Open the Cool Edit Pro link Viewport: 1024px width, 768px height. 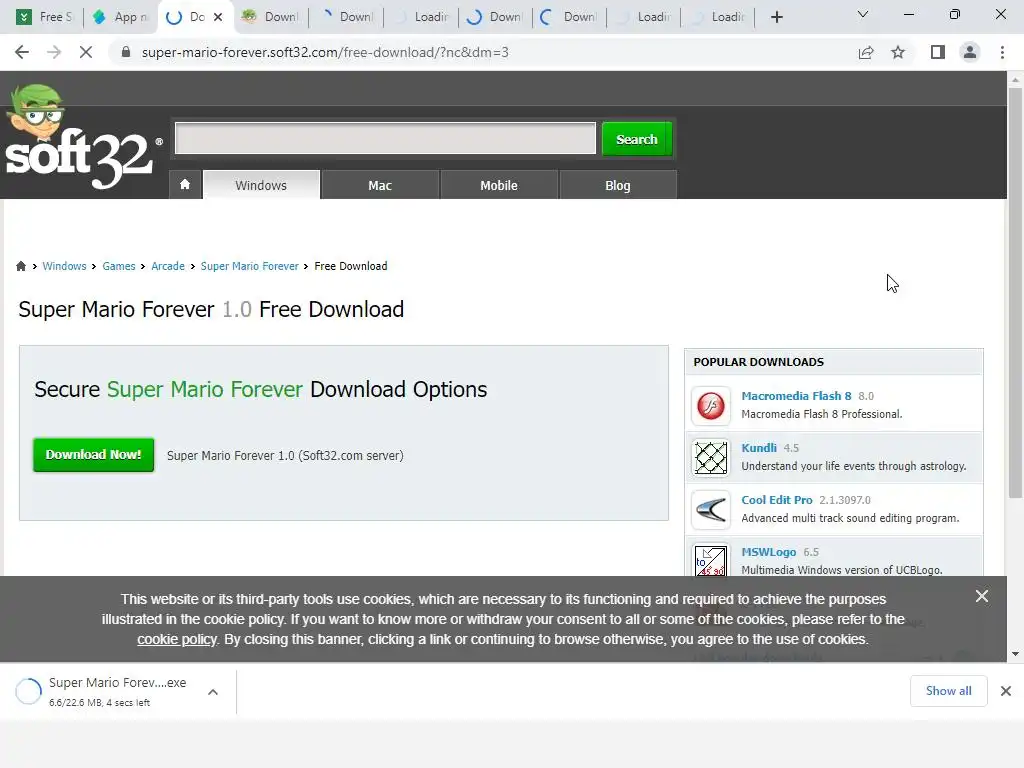[x=776, y=500]
